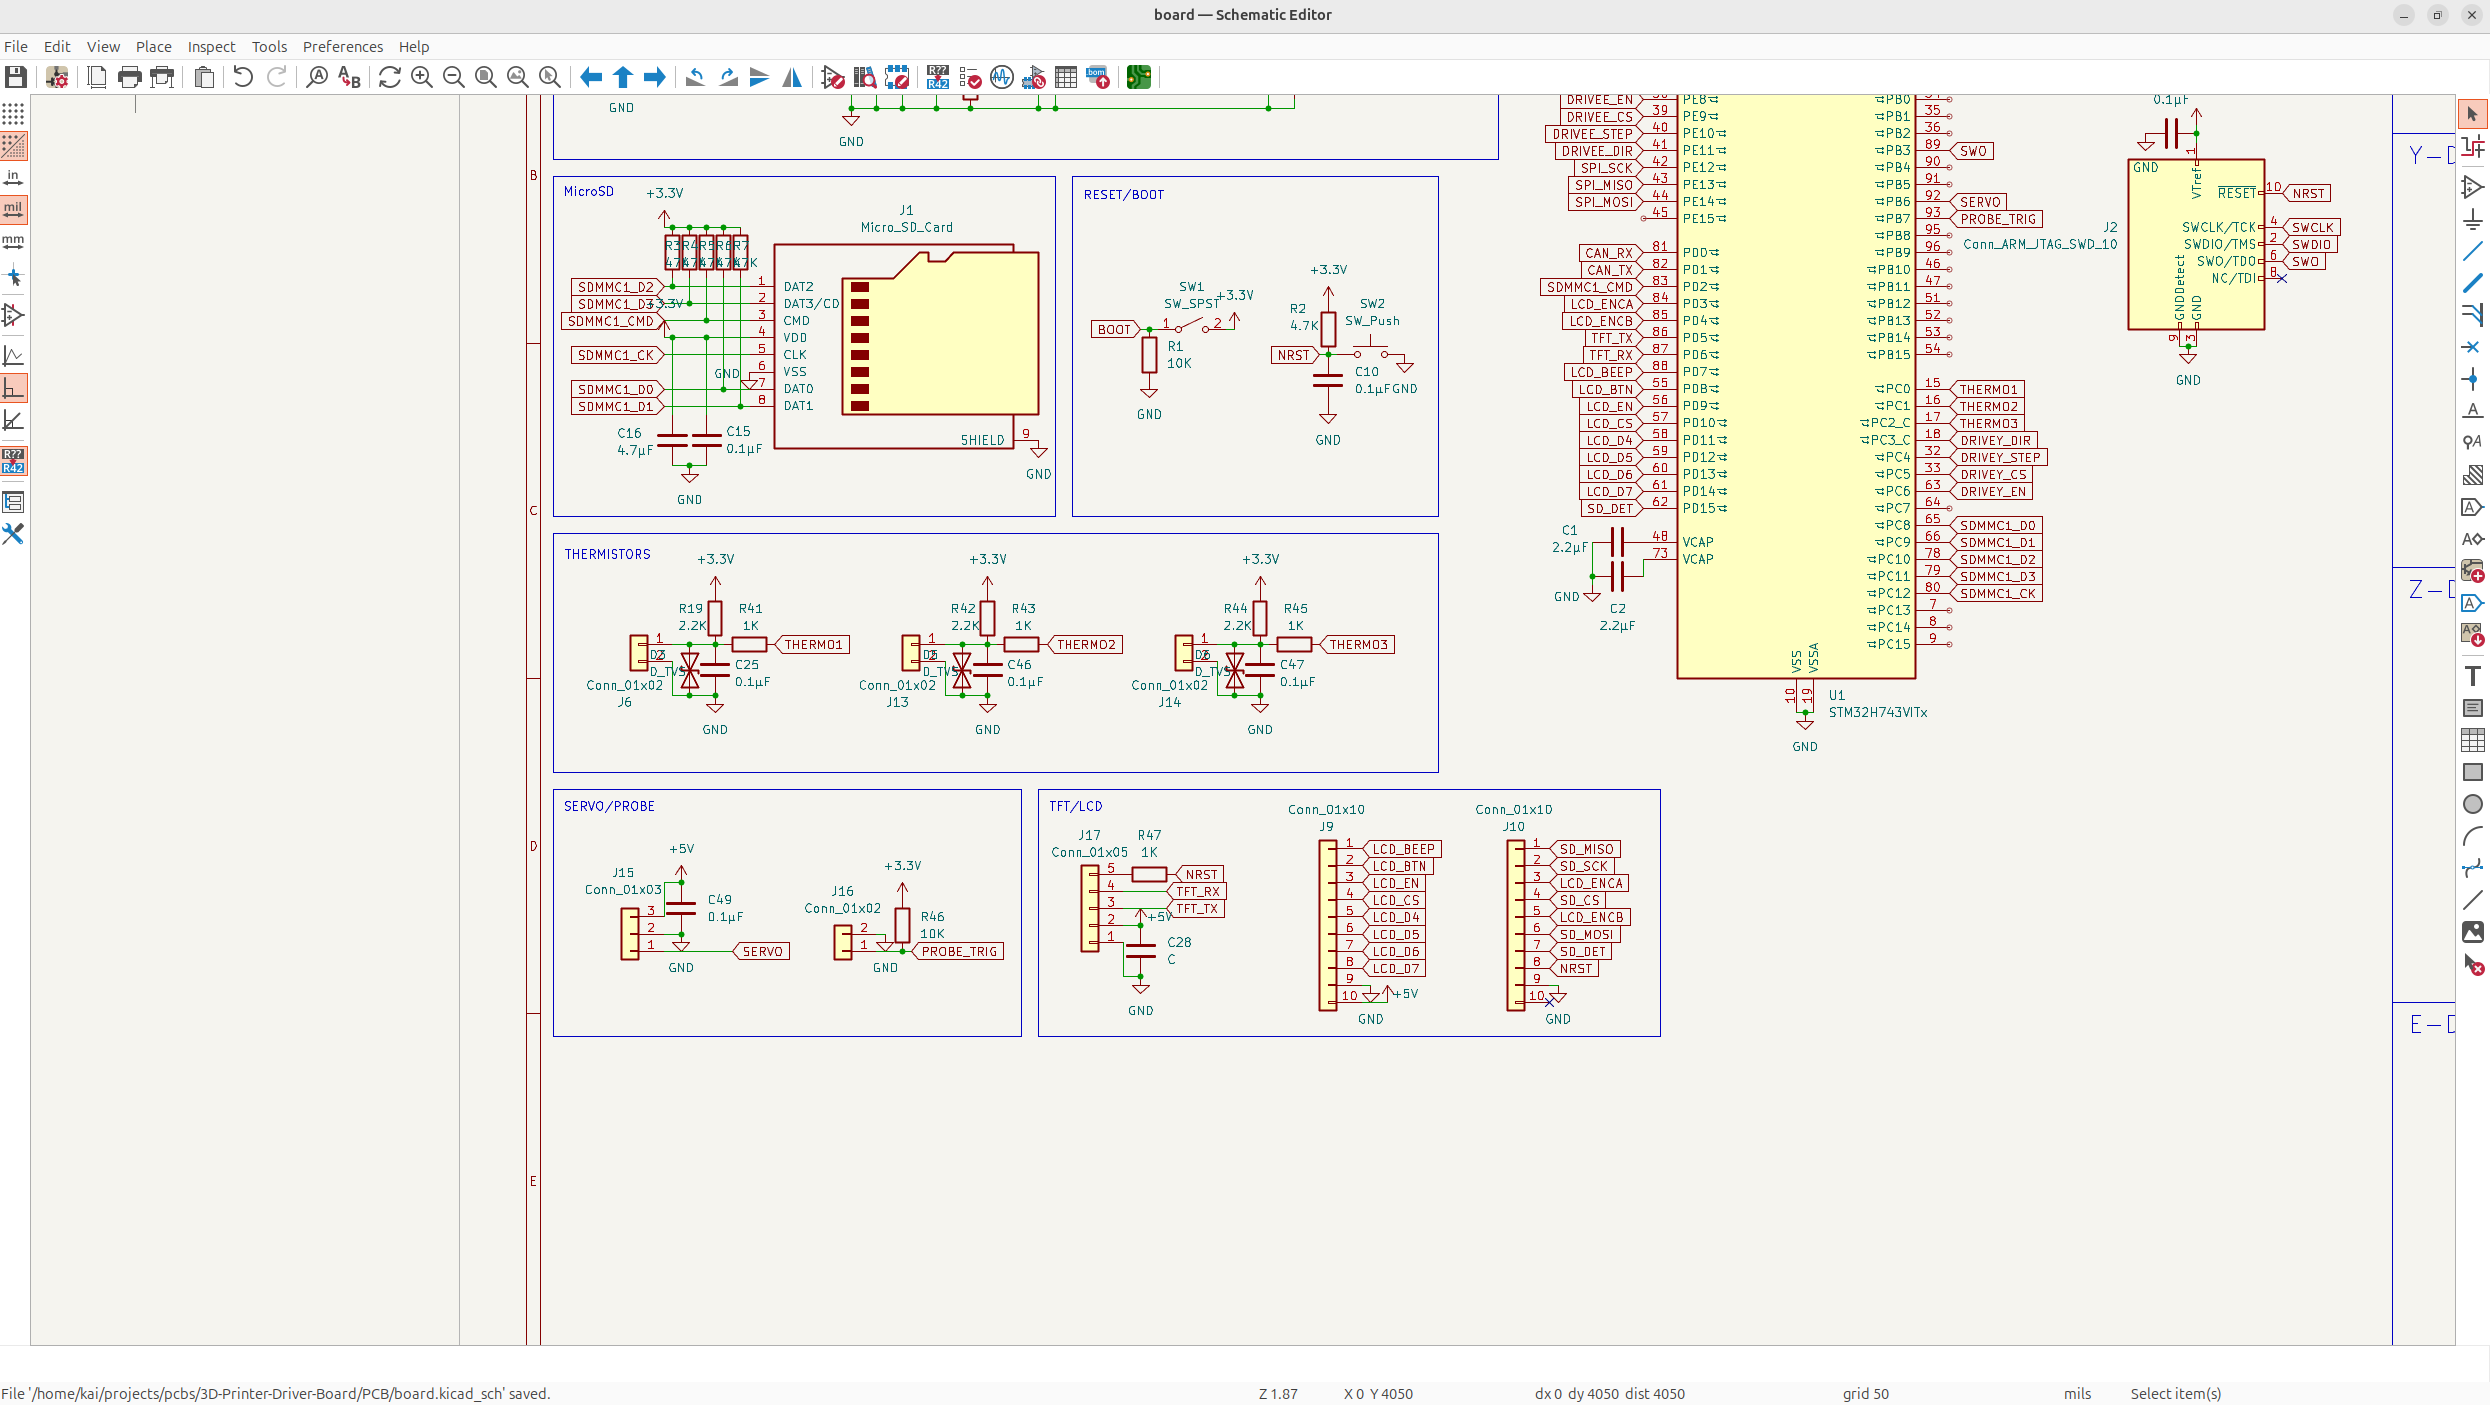Open the Inspect menu

[x=211, y=46]
